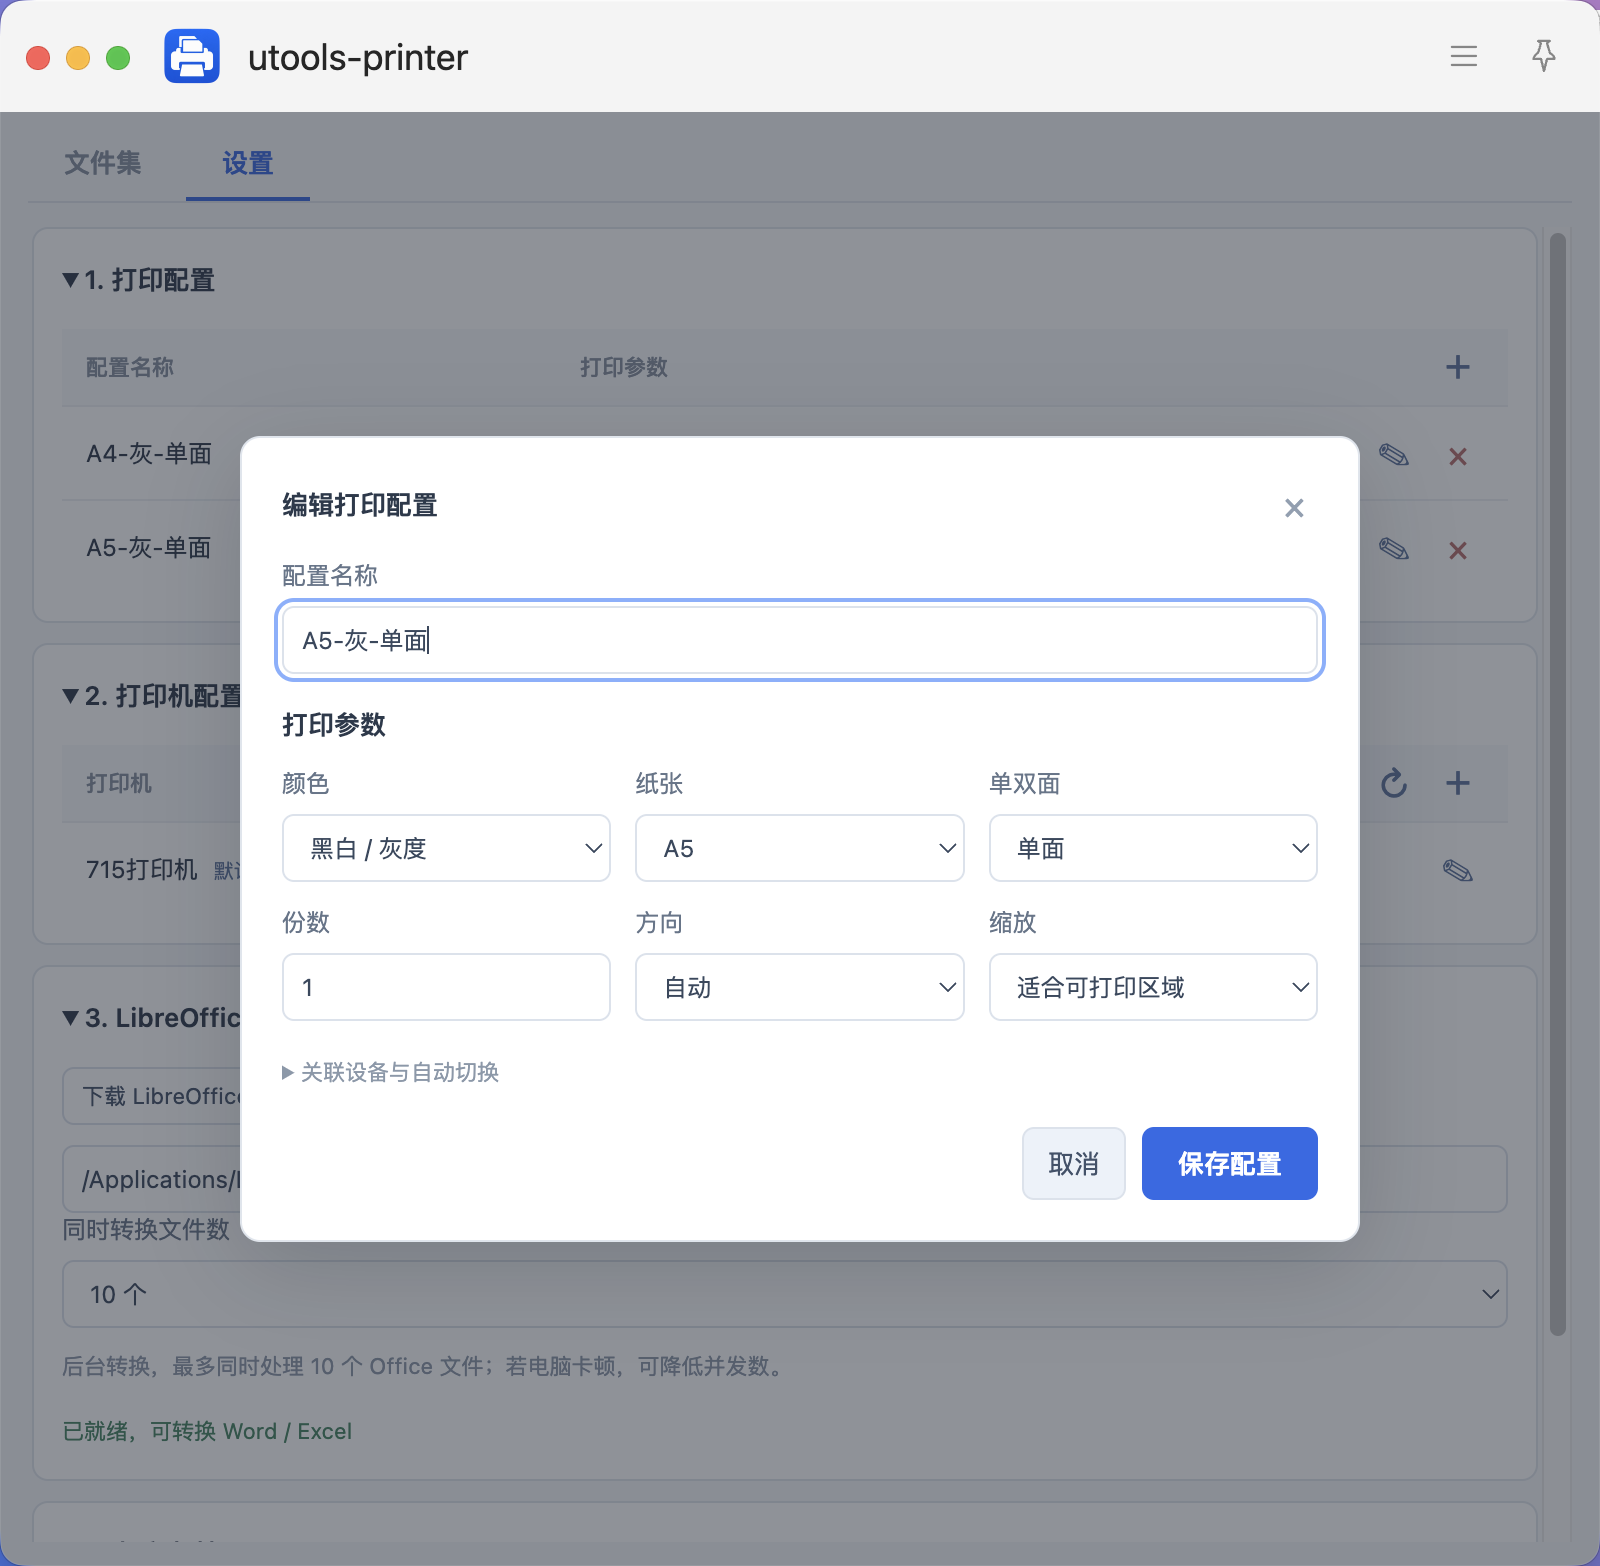The image size is (1600, 1566).
Task: Click the 715打印机 printer name
Action: click(x=142, y=870)
